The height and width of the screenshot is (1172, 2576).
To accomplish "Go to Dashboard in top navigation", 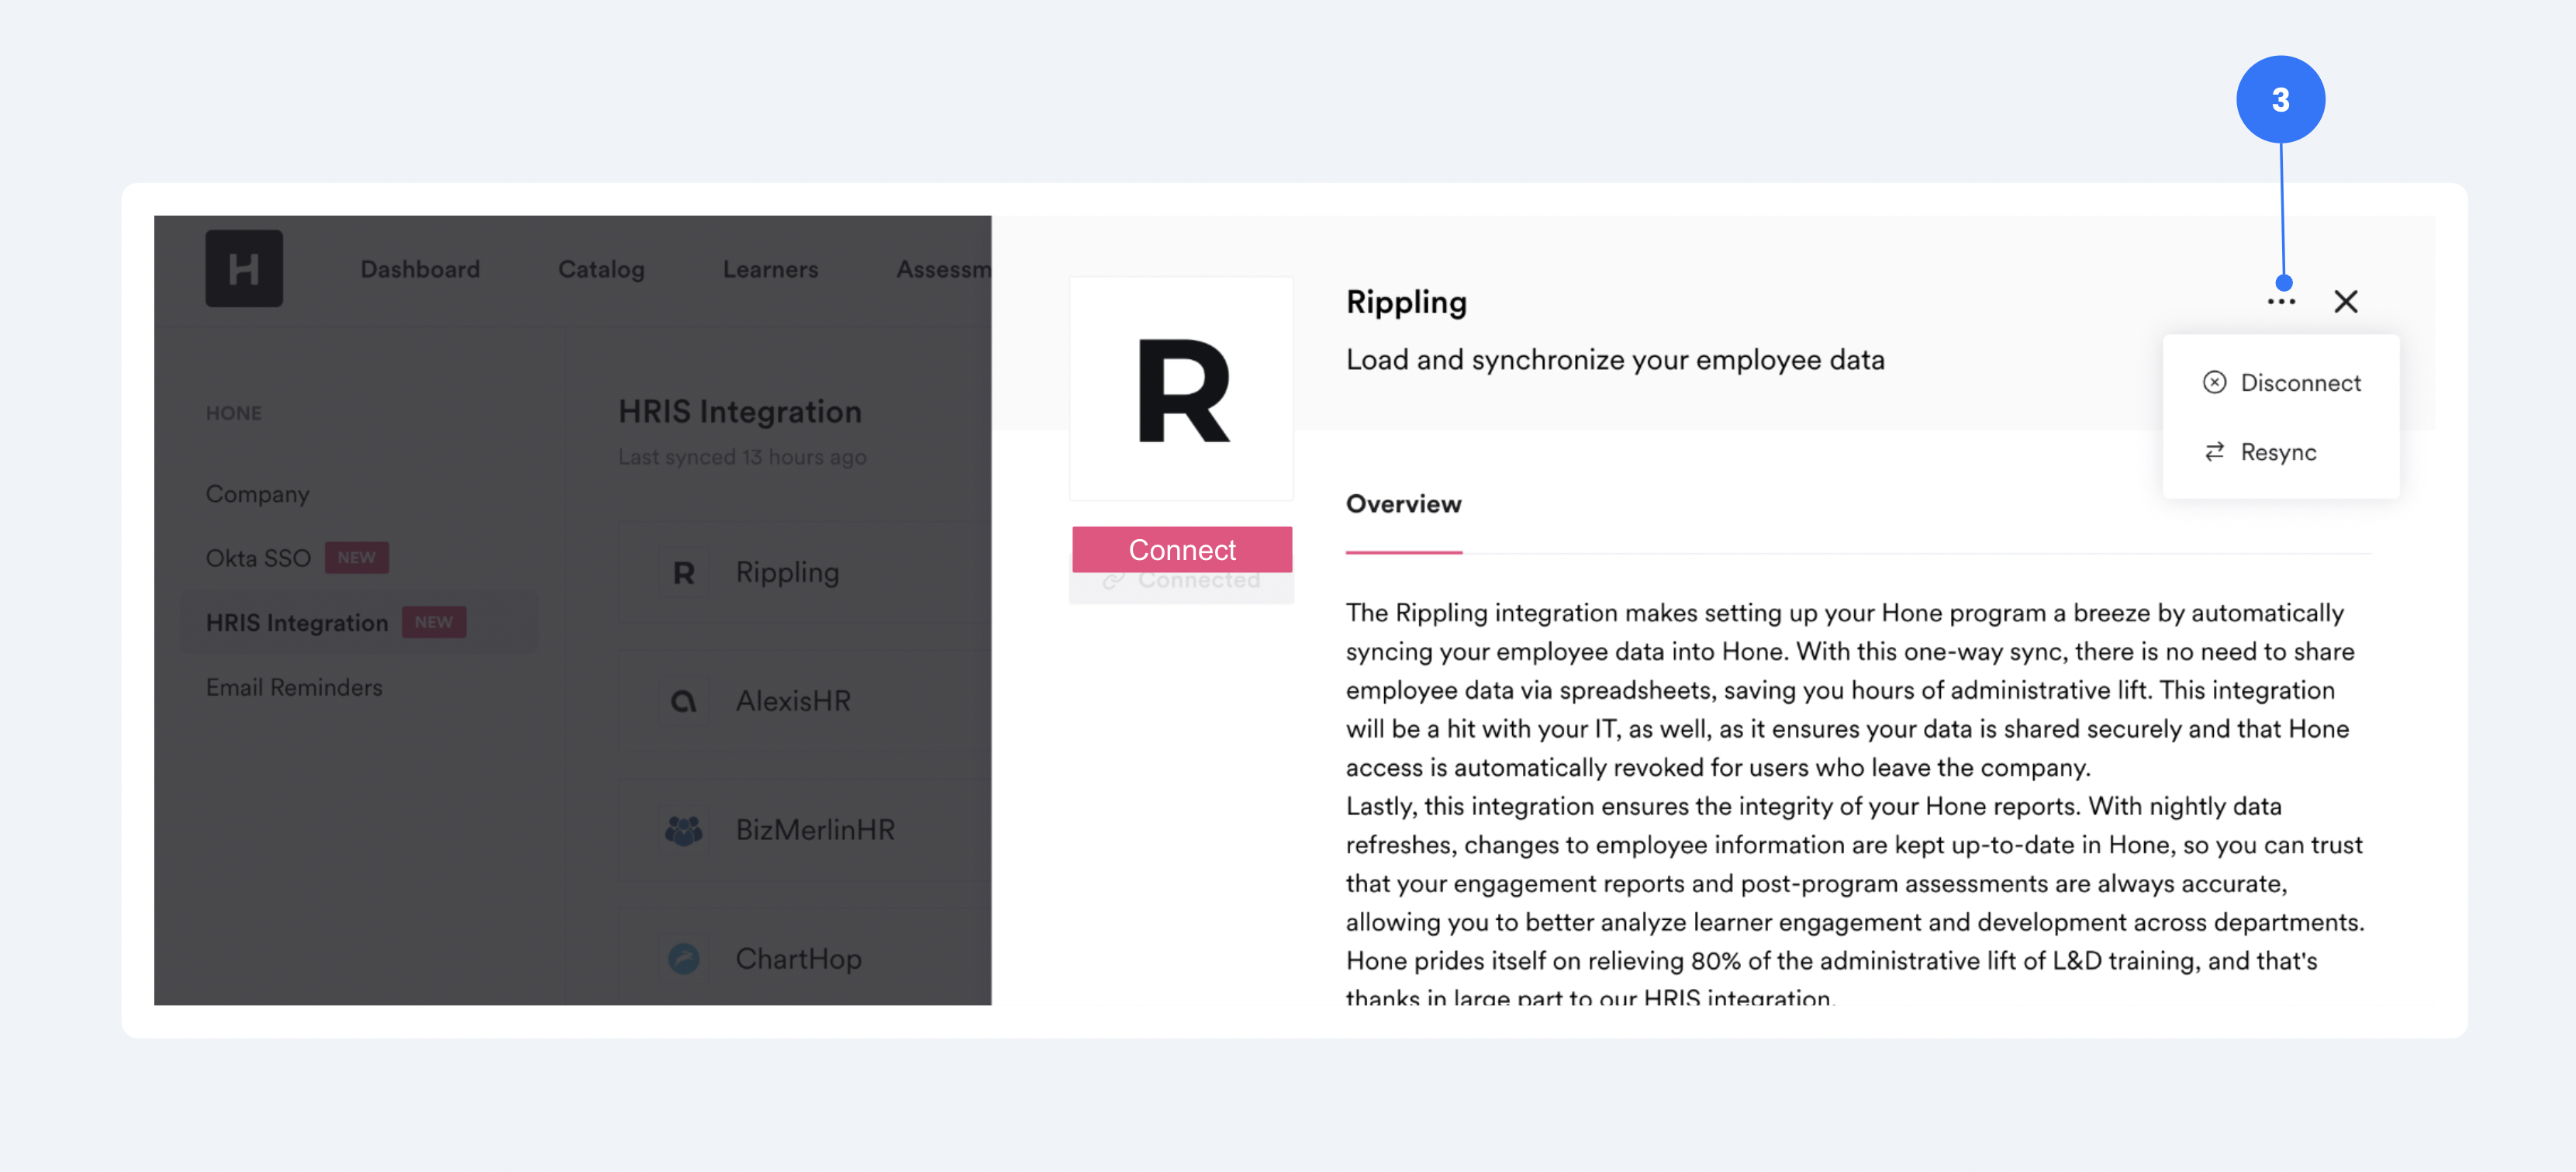I will tap(420, 269).
